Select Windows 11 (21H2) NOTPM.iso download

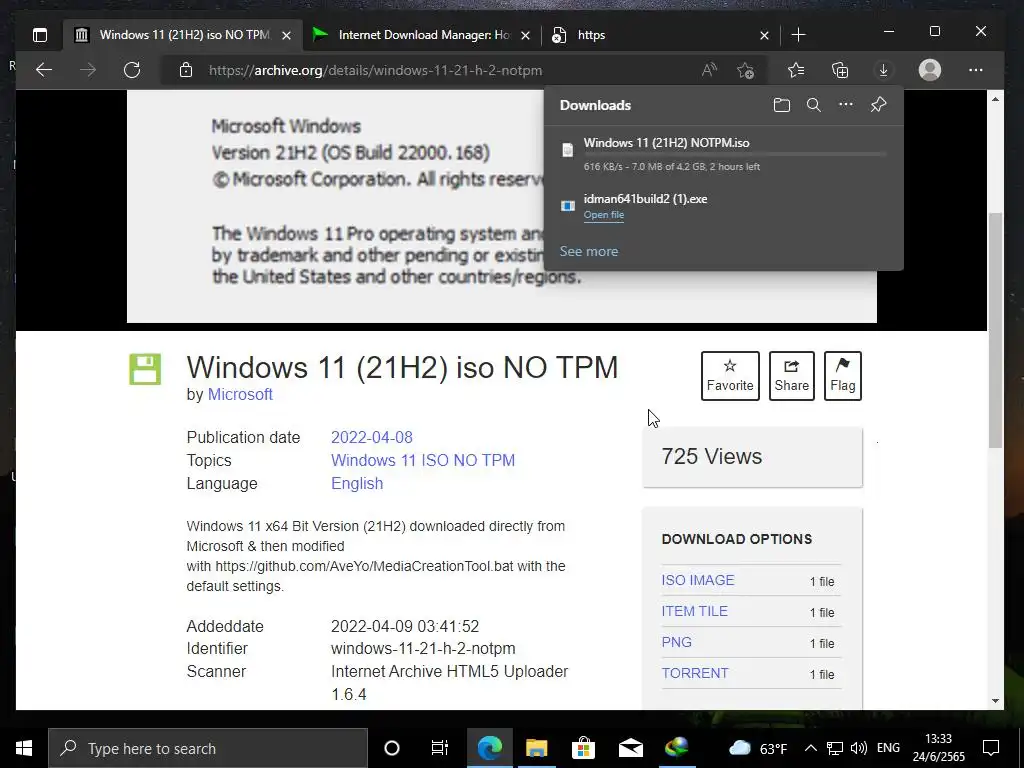[666, 143]
